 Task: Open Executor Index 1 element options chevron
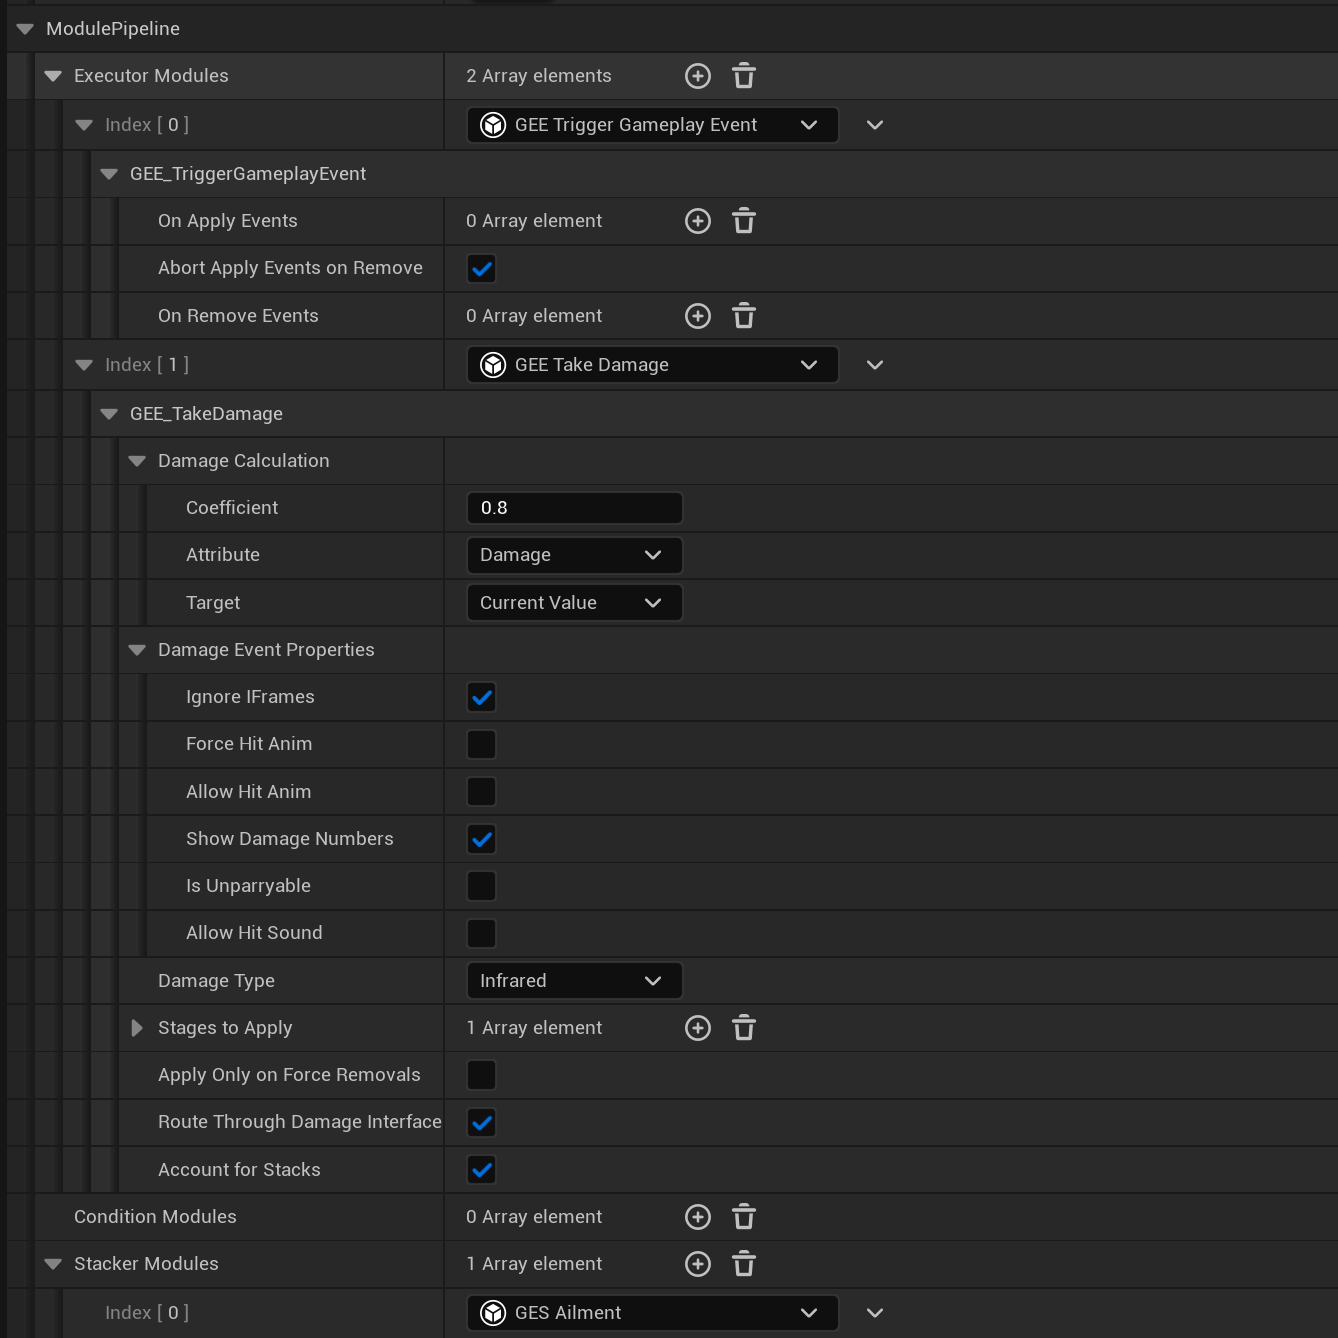click(x=875, y=365)
